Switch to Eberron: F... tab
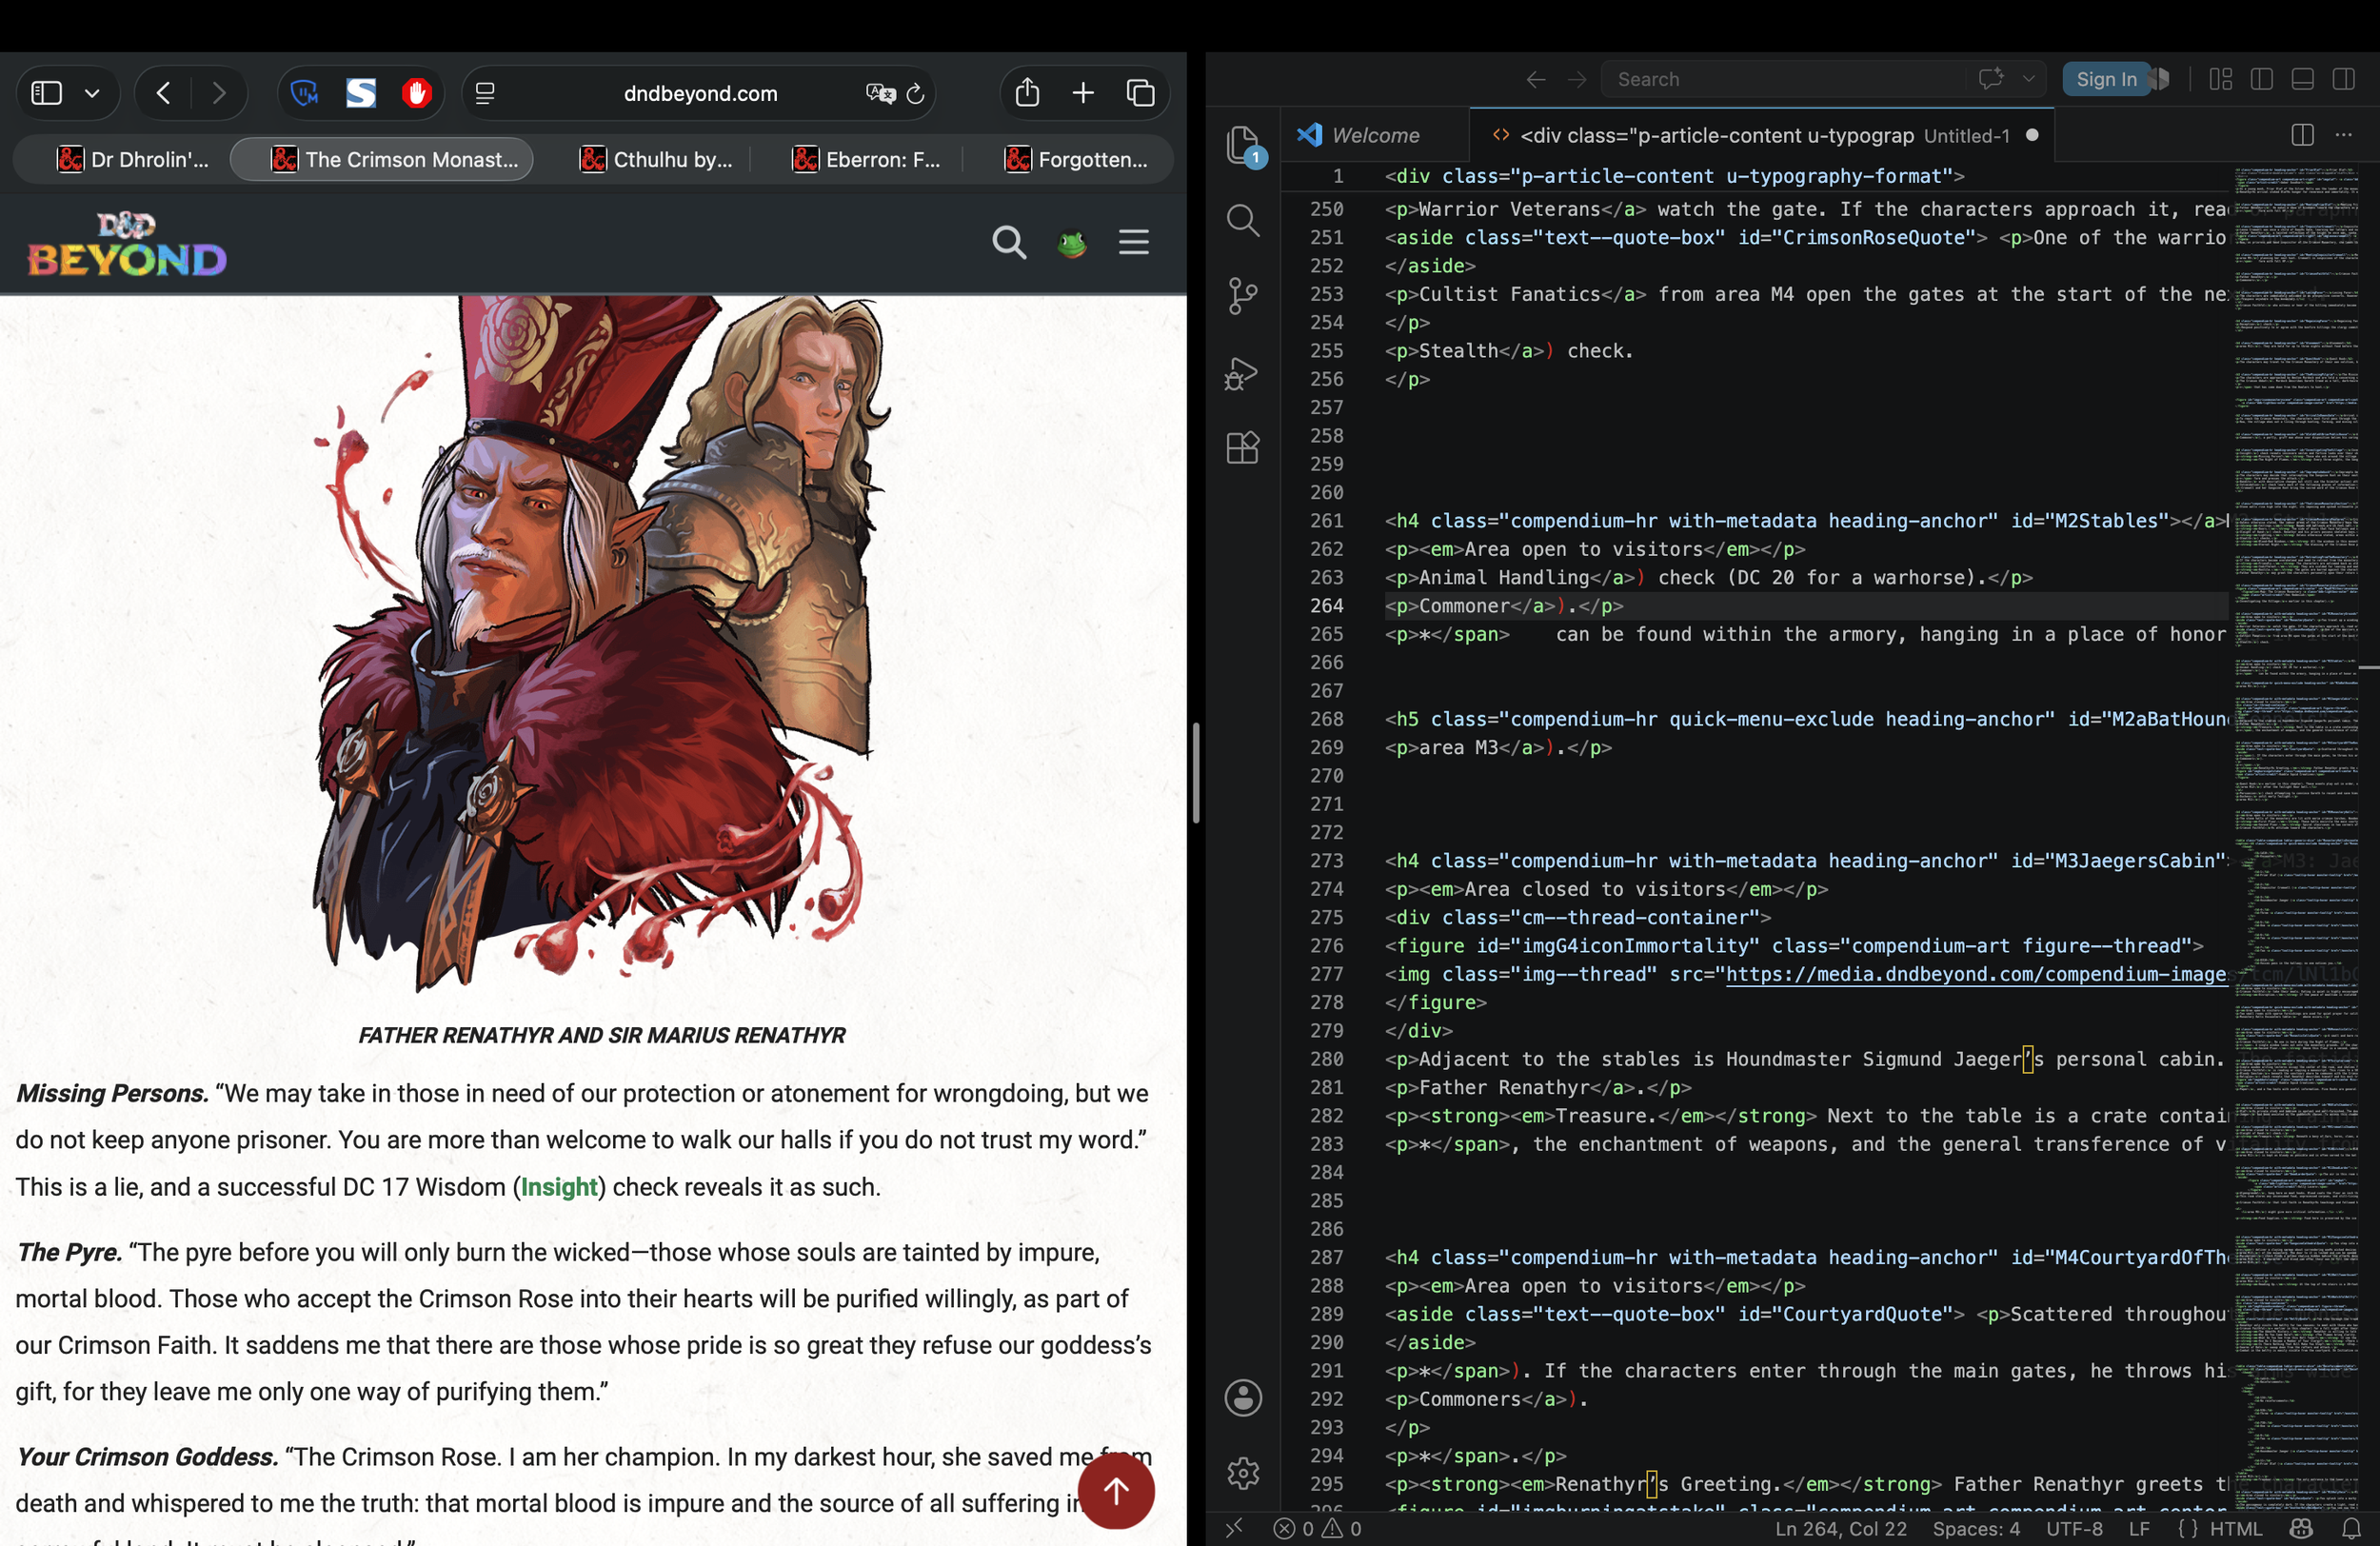The height and width of the screenshot is (1546, 2380). [x=866, y=159]
